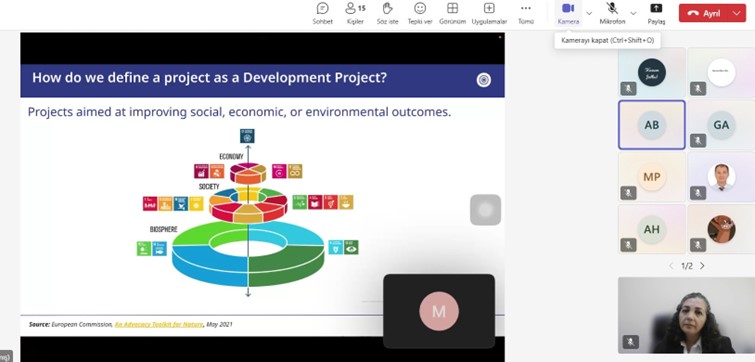
Task: Click the SDG icon atop the diagram arrow
Action: (247, 136)
